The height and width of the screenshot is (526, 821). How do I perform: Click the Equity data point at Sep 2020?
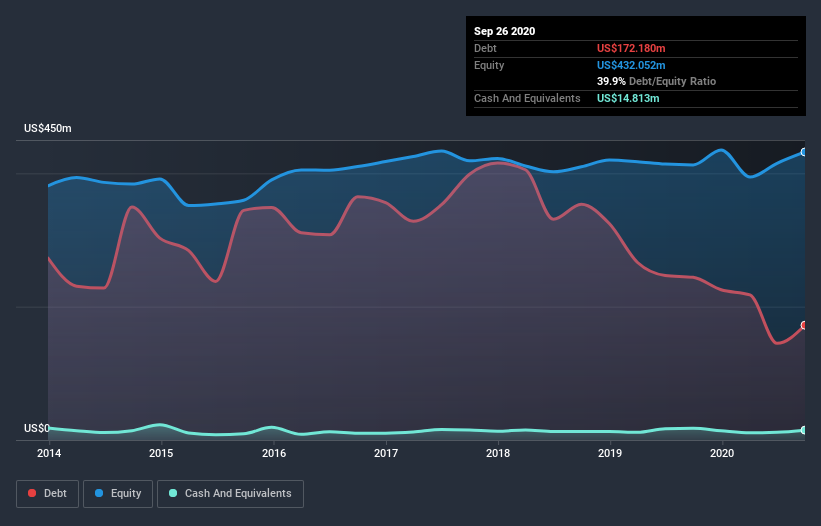point(804,152)
